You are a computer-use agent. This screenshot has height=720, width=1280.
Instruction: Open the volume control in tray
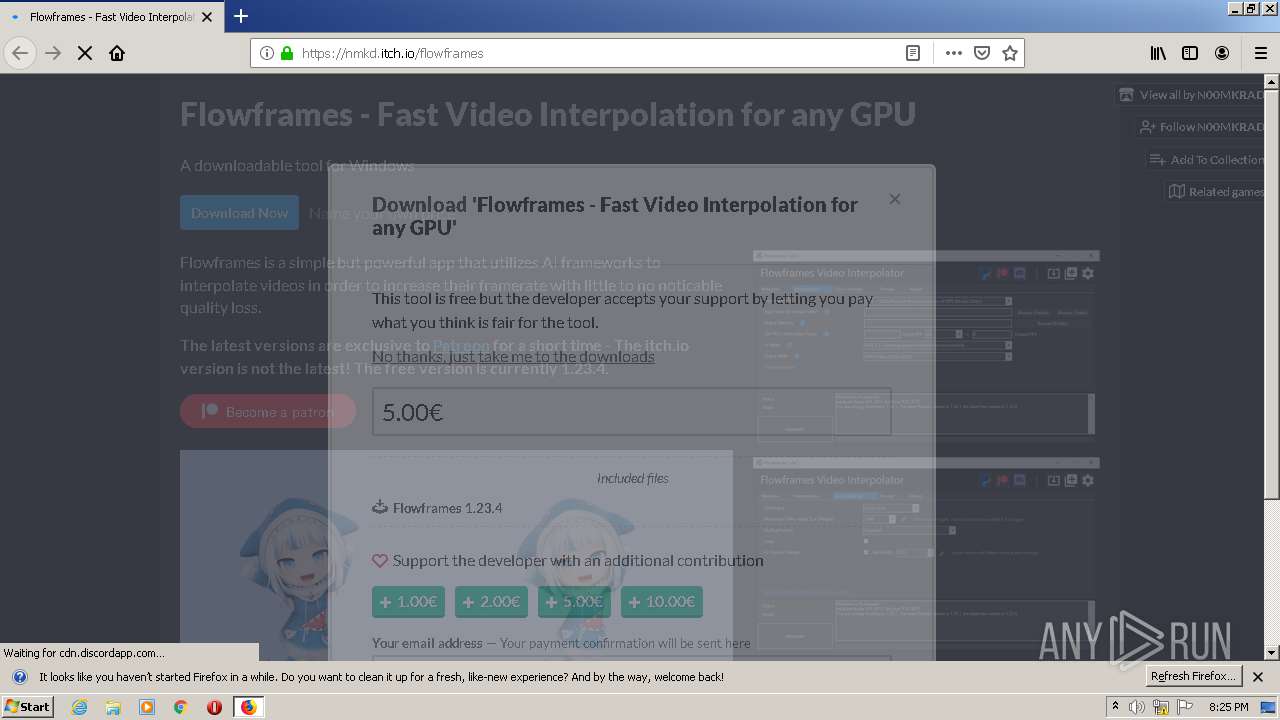point(1137,707)
